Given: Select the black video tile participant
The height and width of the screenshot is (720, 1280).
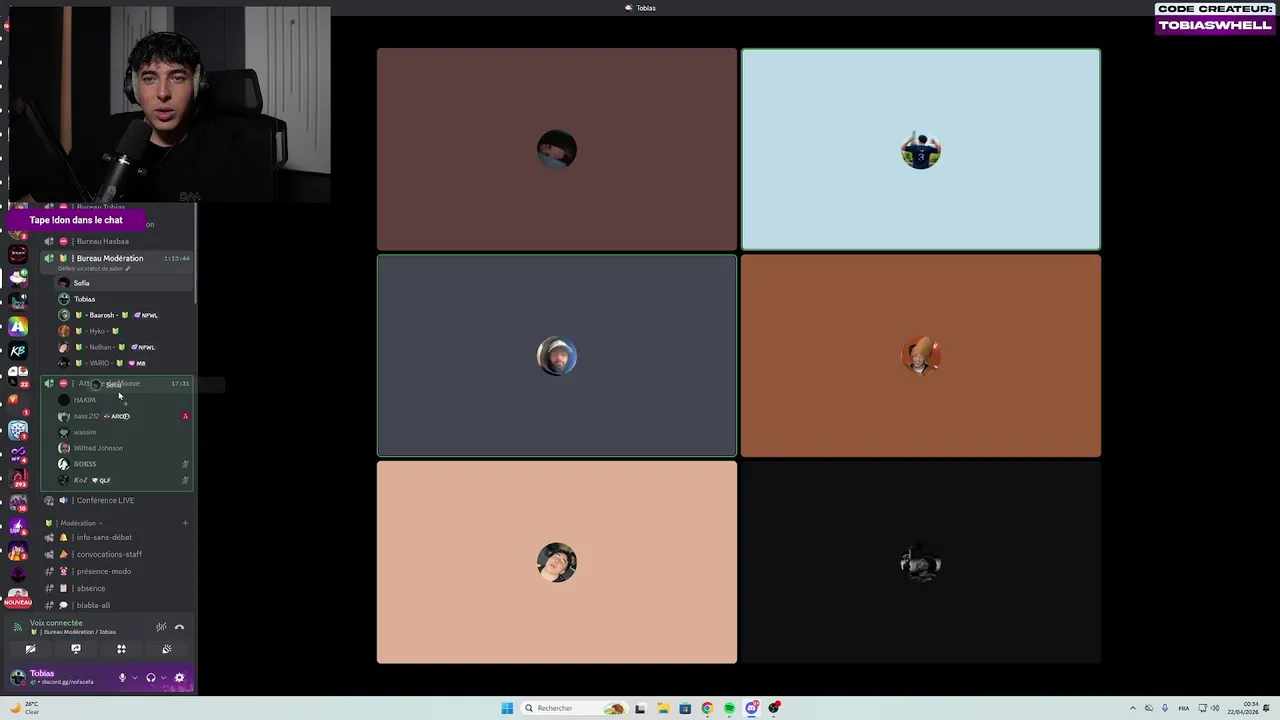Looking at the screenshot, I should 921,562.
